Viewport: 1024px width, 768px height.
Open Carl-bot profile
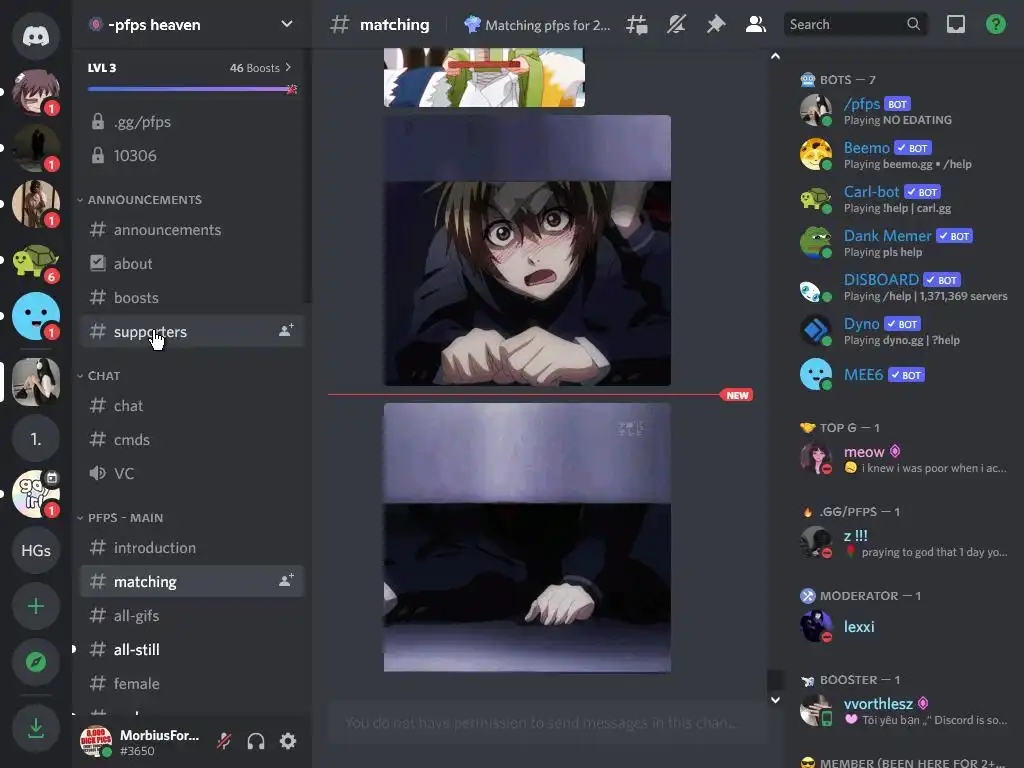[905, 199]
